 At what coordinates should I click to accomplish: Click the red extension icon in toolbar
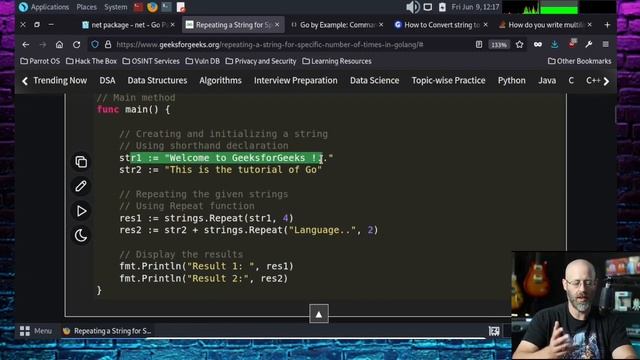pyautogui.click(x=572, y=44)
